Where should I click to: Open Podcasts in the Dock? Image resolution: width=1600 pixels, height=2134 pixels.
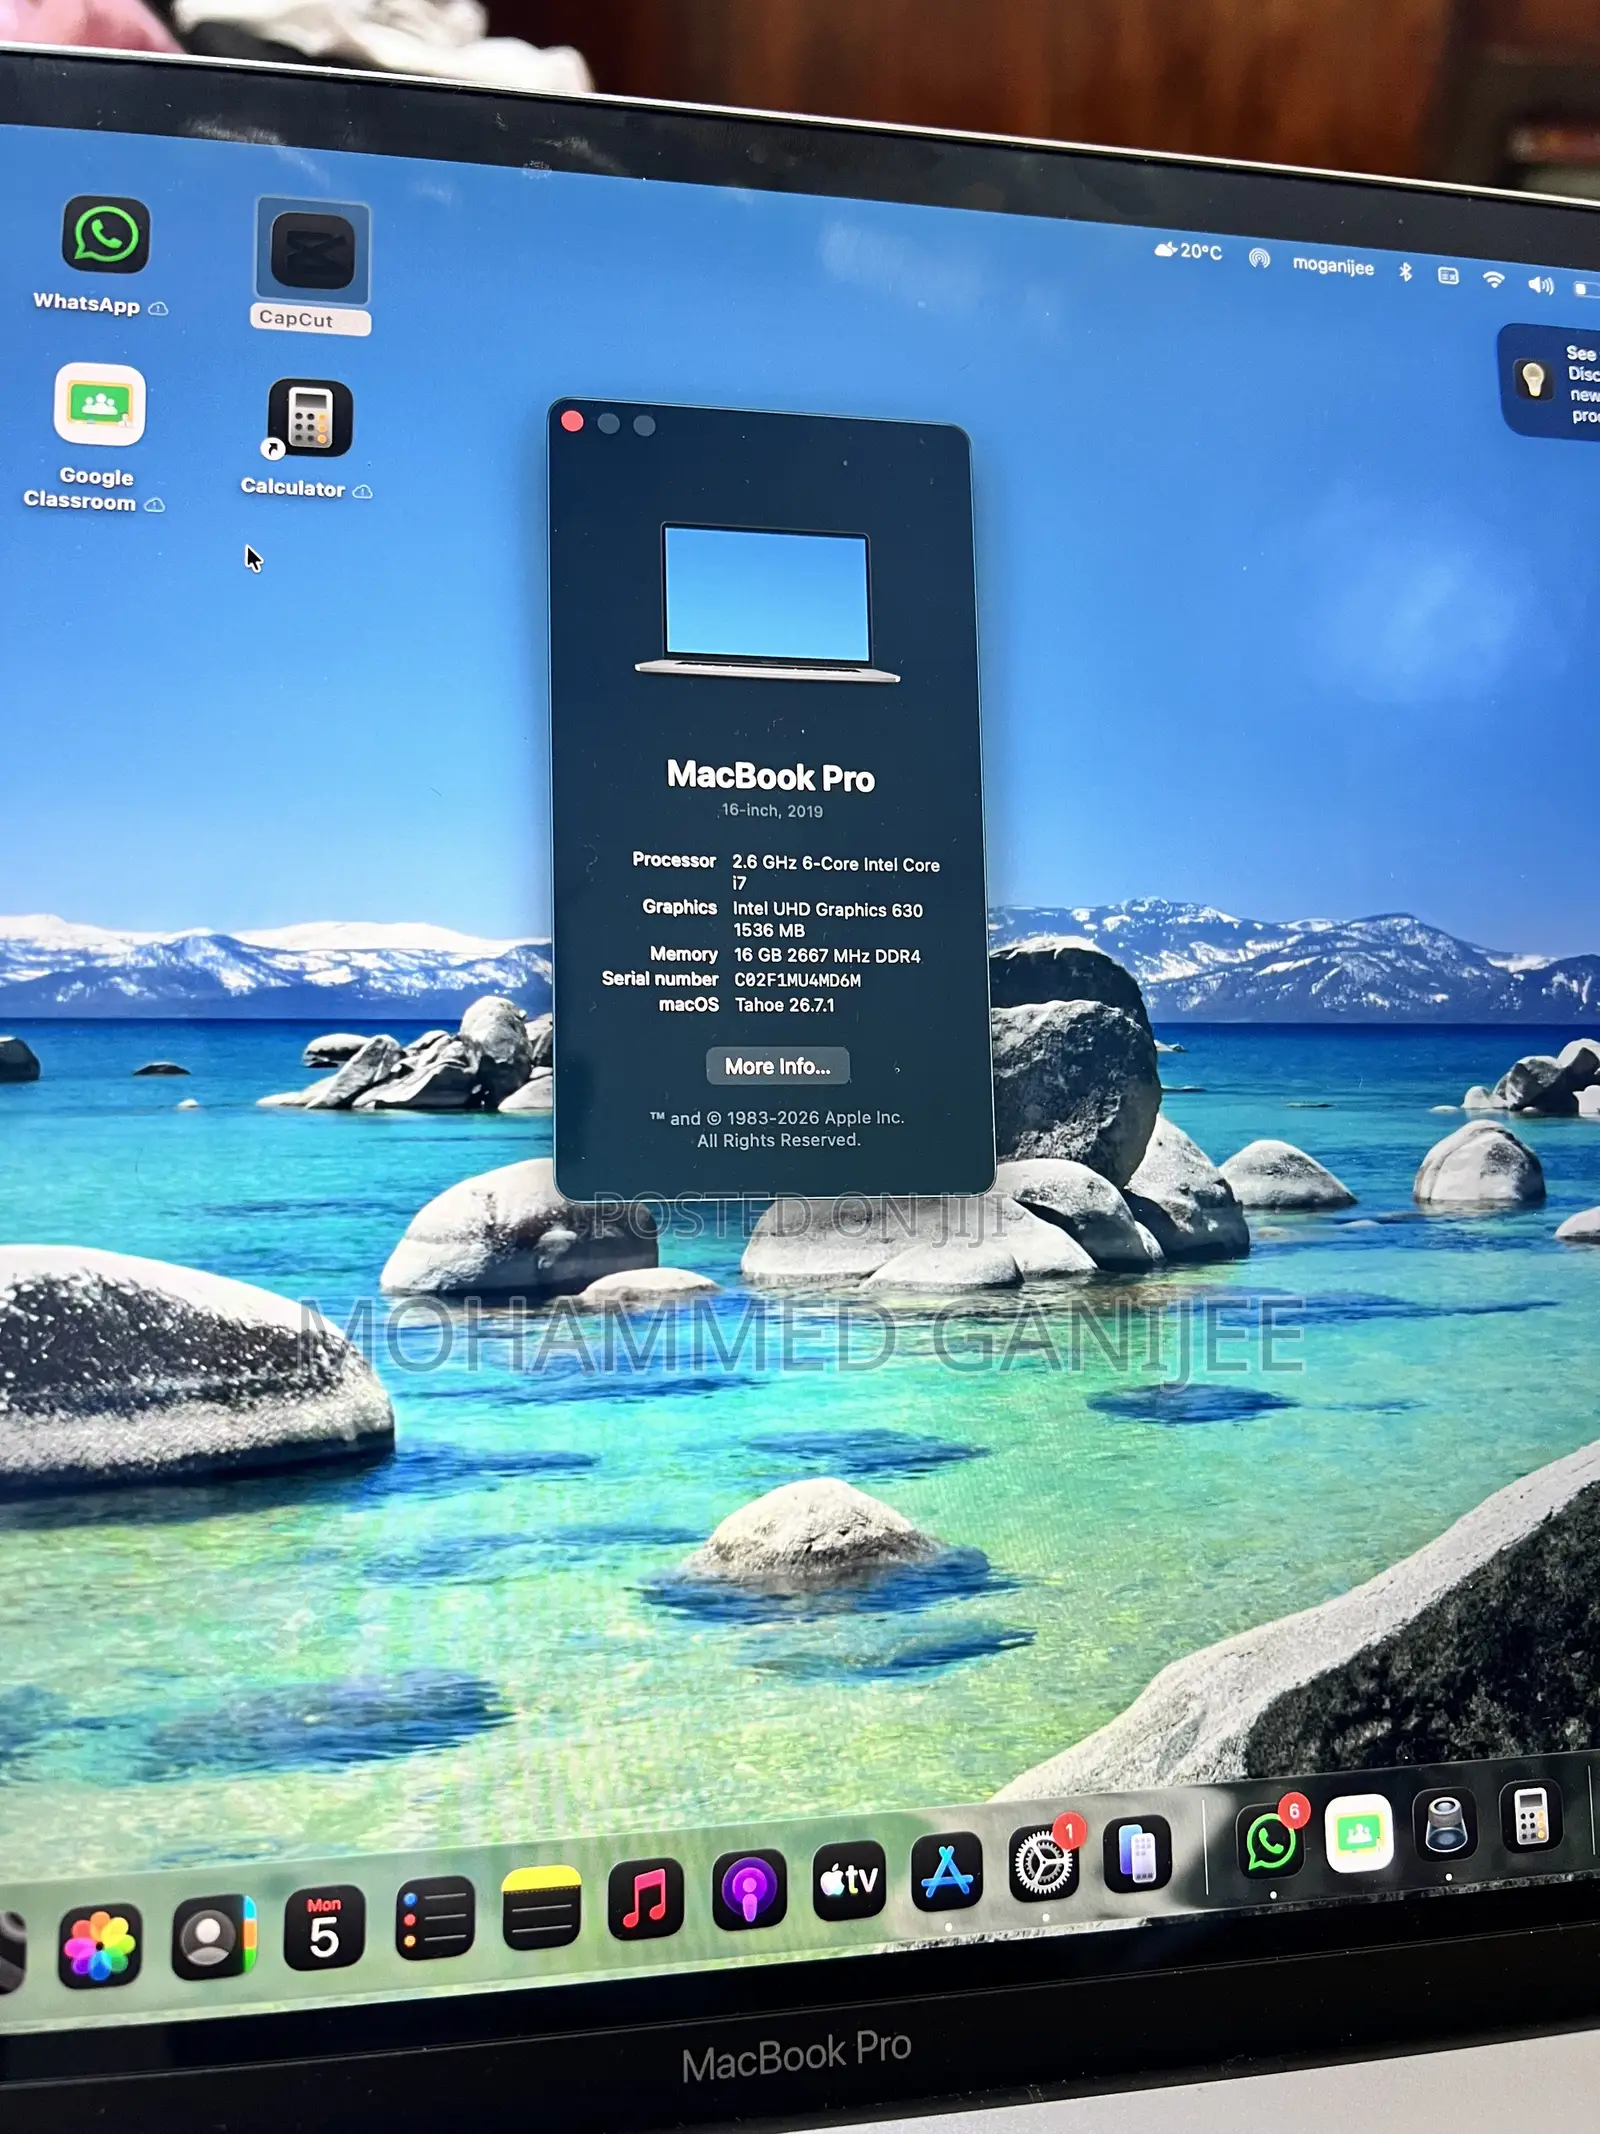[749, 1888]
